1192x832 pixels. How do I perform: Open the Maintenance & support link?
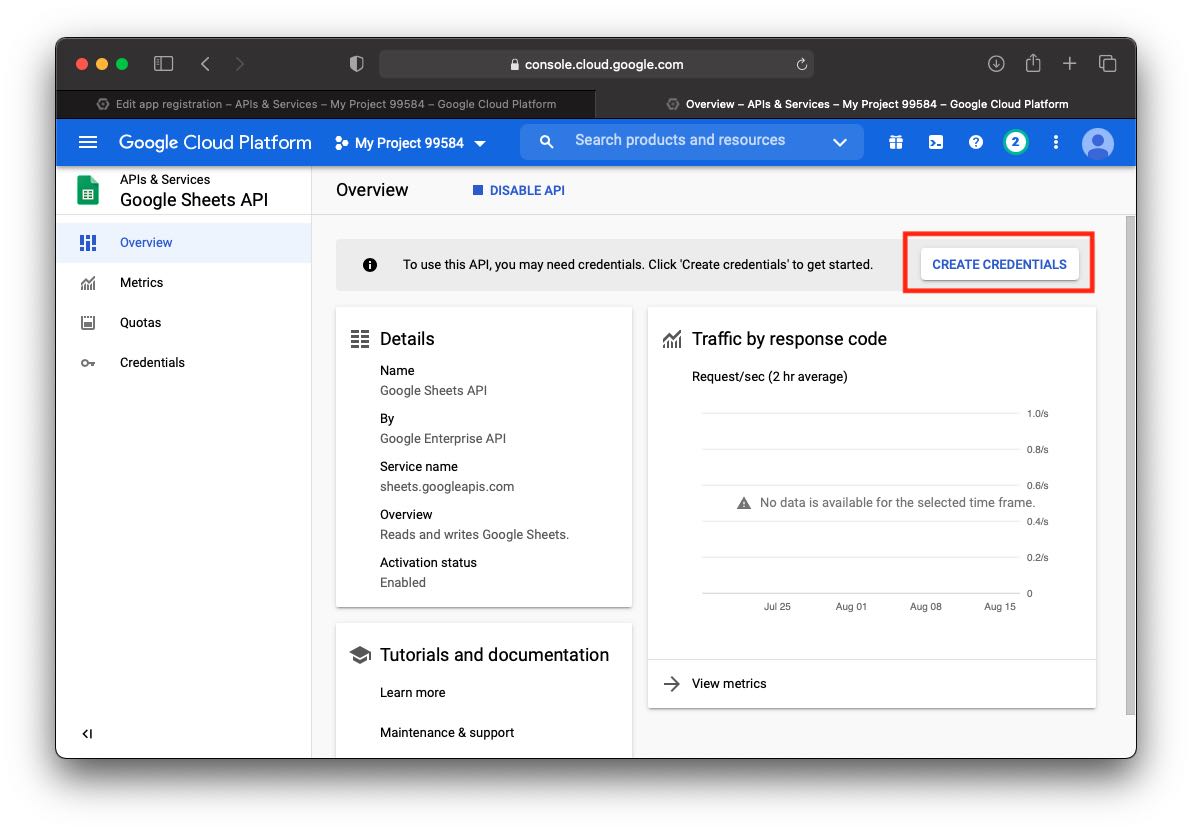[x=447, y=732]
